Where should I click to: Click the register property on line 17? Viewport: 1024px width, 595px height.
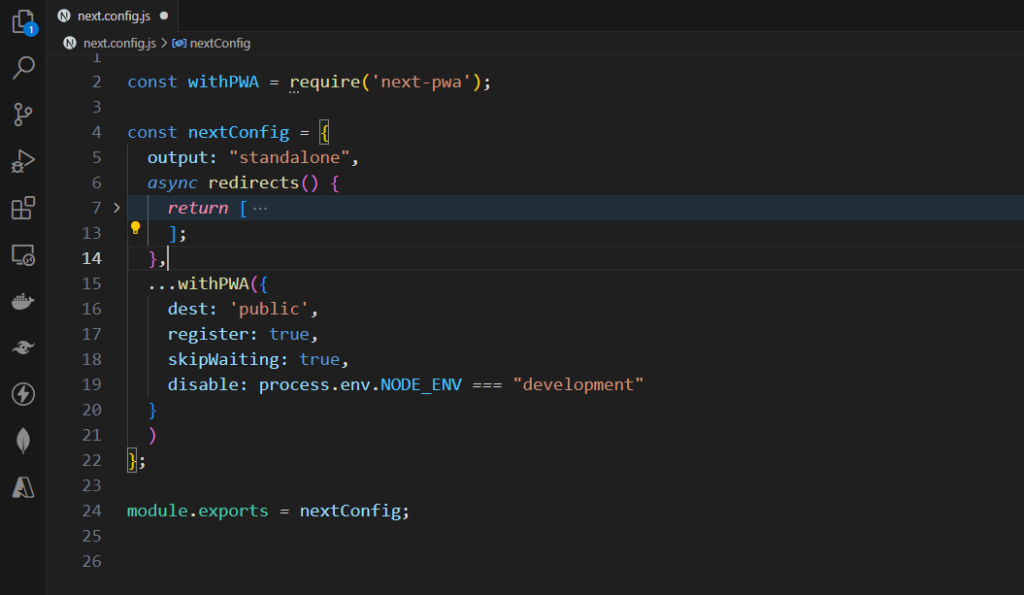pyautogui.click(x=208, y=334)
